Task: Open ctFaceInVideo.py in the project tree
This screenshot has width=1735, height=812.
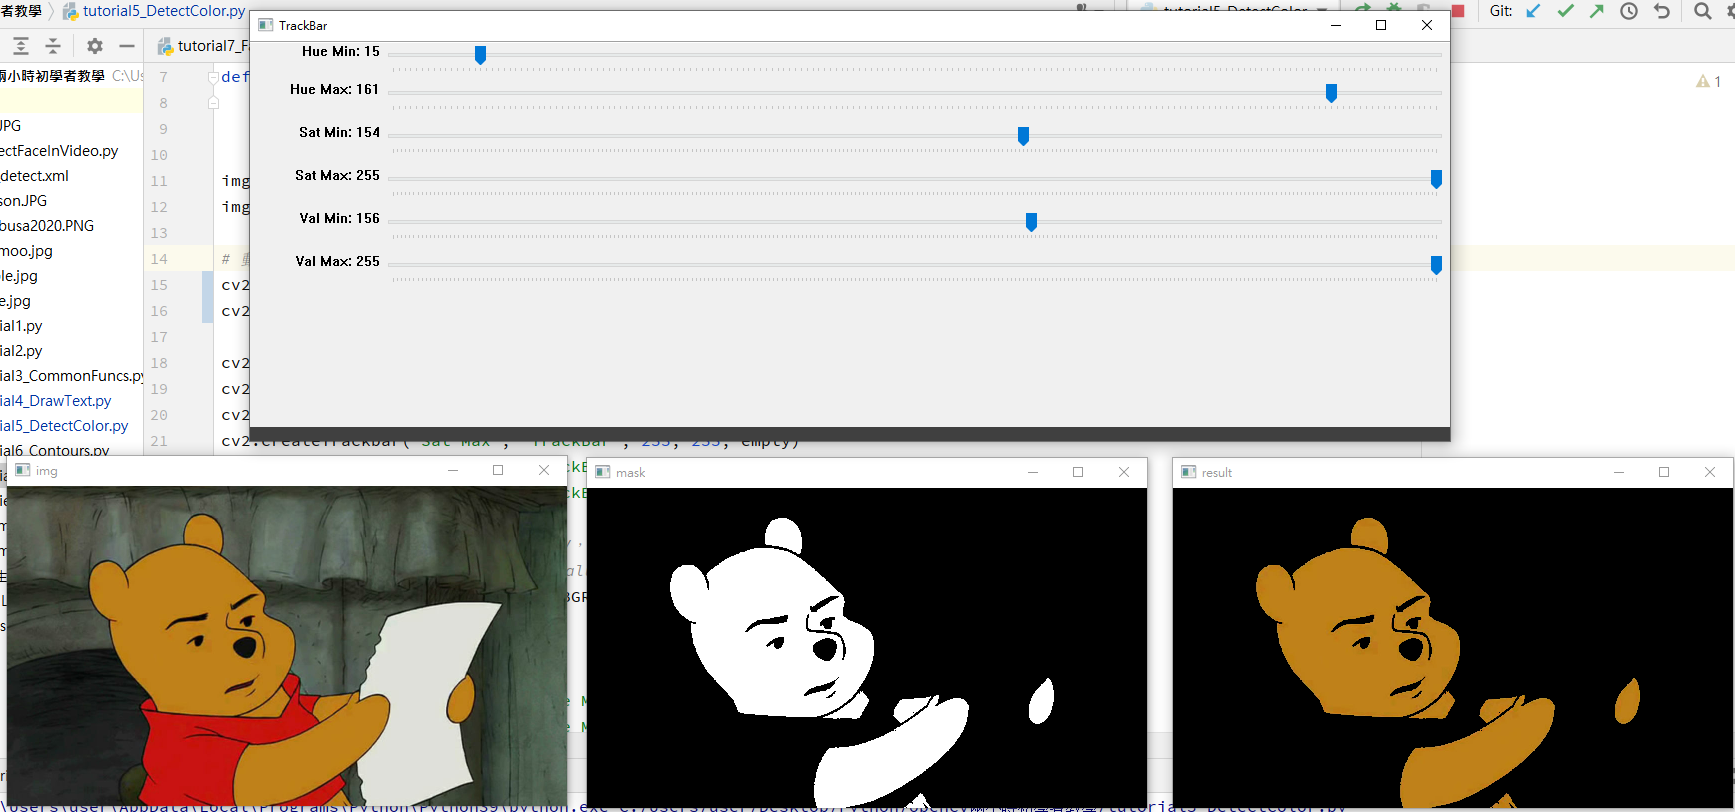Action: [x=59, y=150]
